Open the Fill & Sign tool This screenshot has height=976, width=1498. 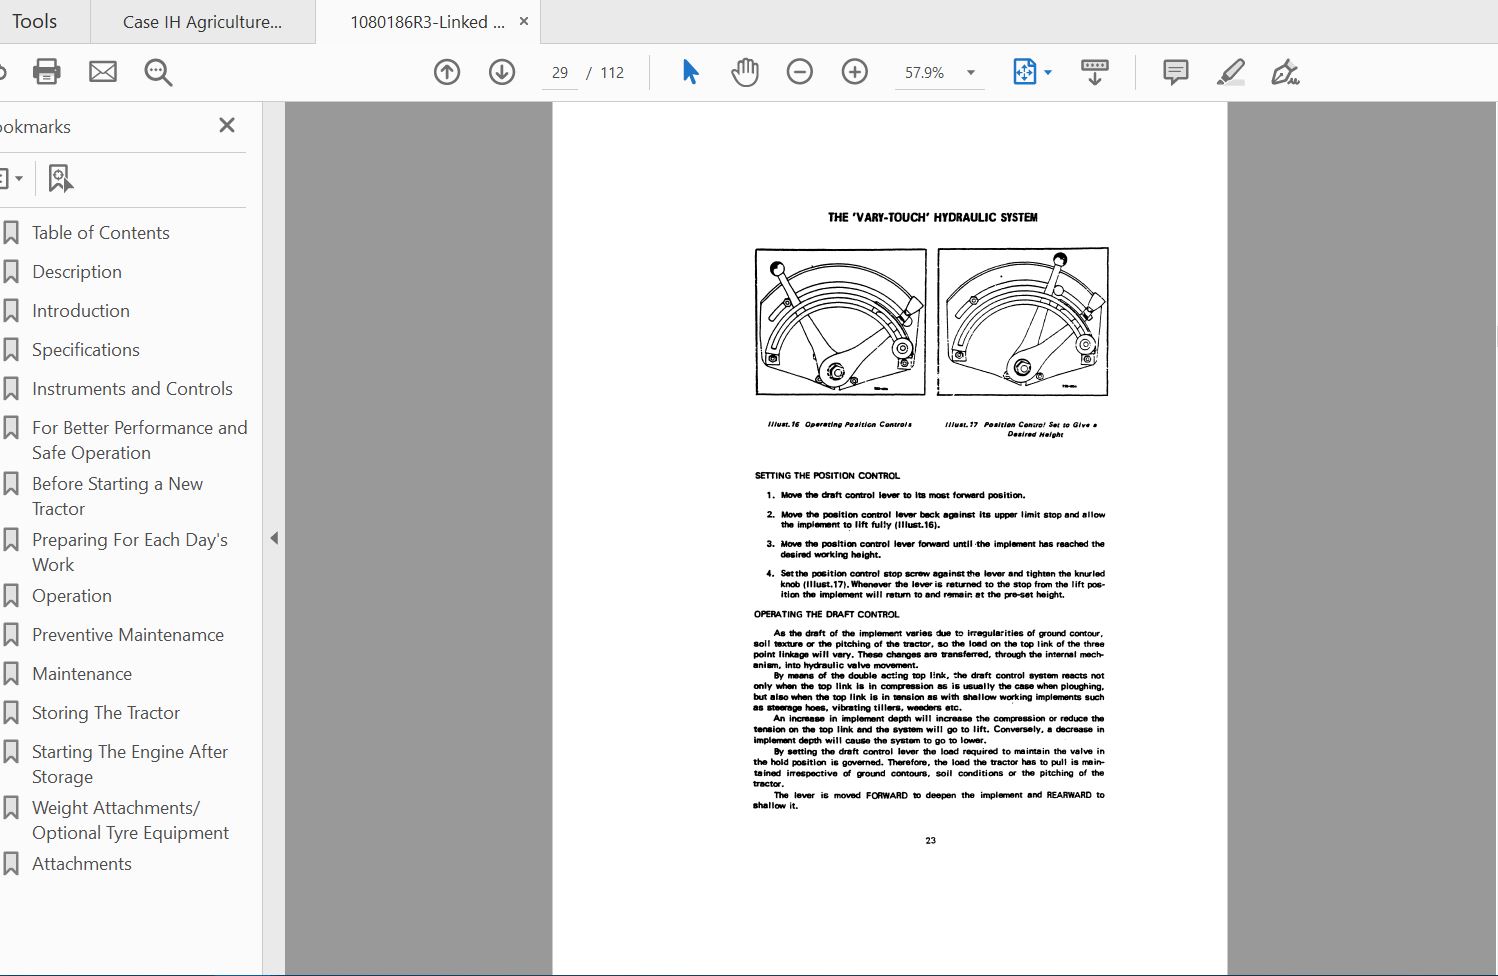point(1287,71)
